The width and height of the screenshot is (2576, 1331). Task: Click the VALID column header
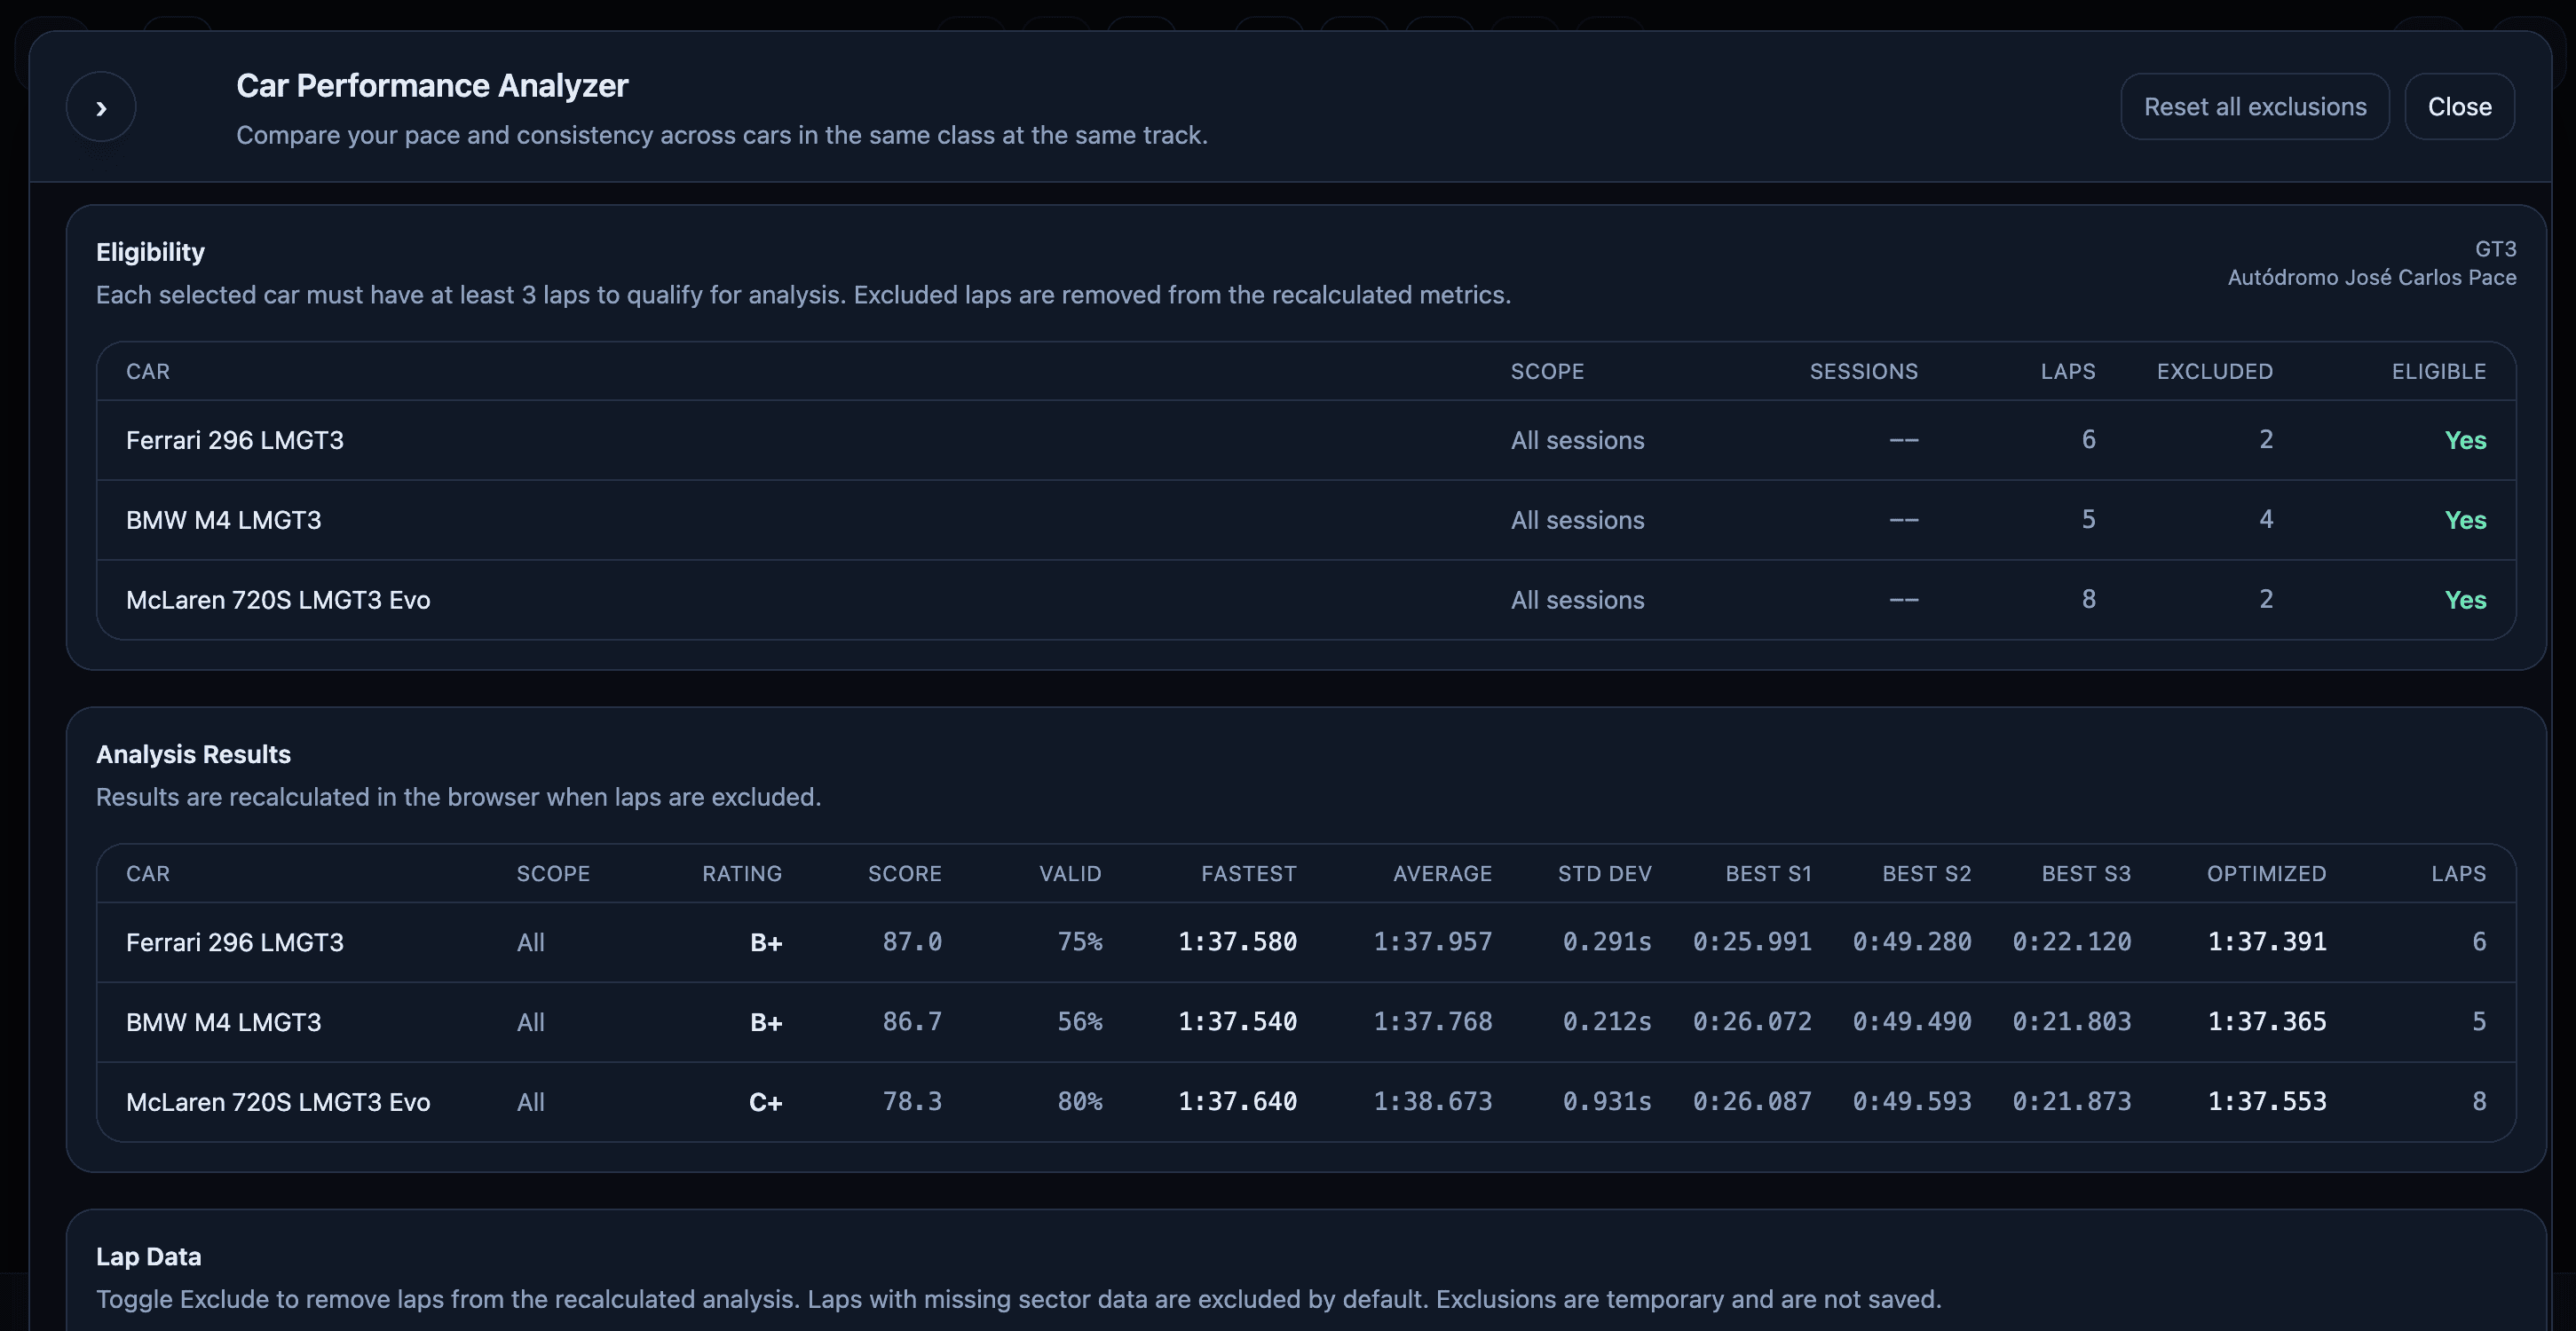coord(1070,874)
